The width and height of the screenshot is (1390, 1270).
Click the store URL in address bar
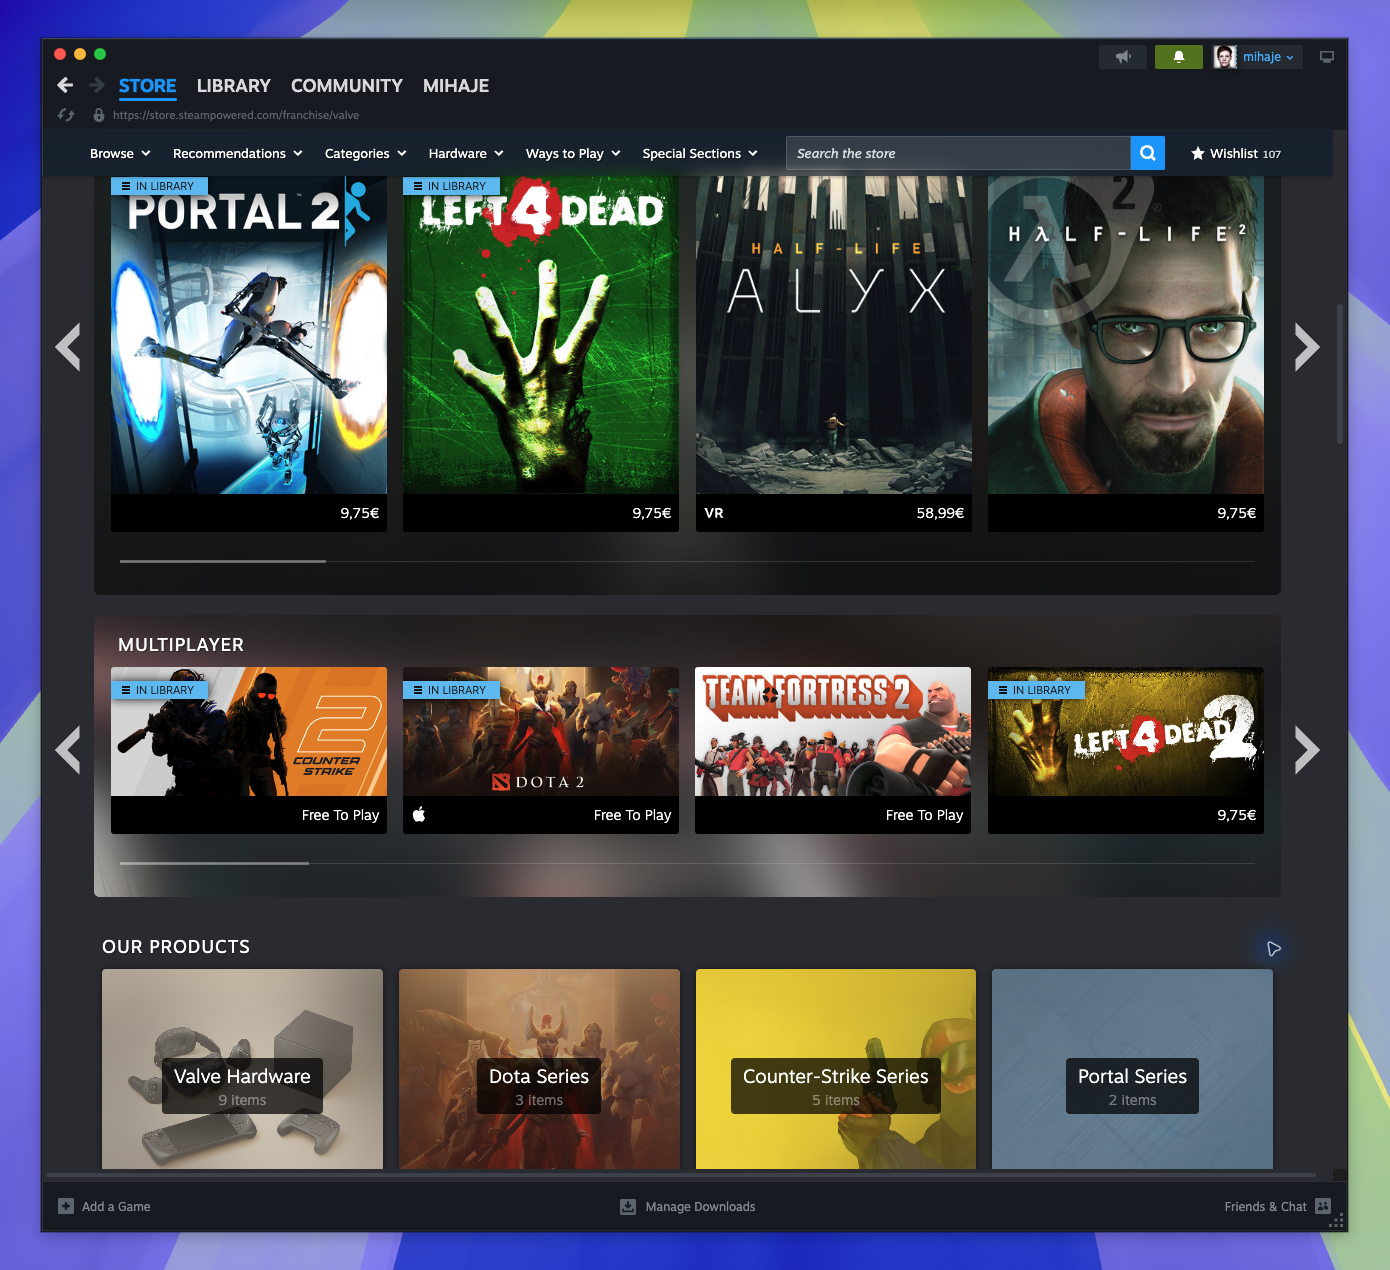[x=236, y=115]
